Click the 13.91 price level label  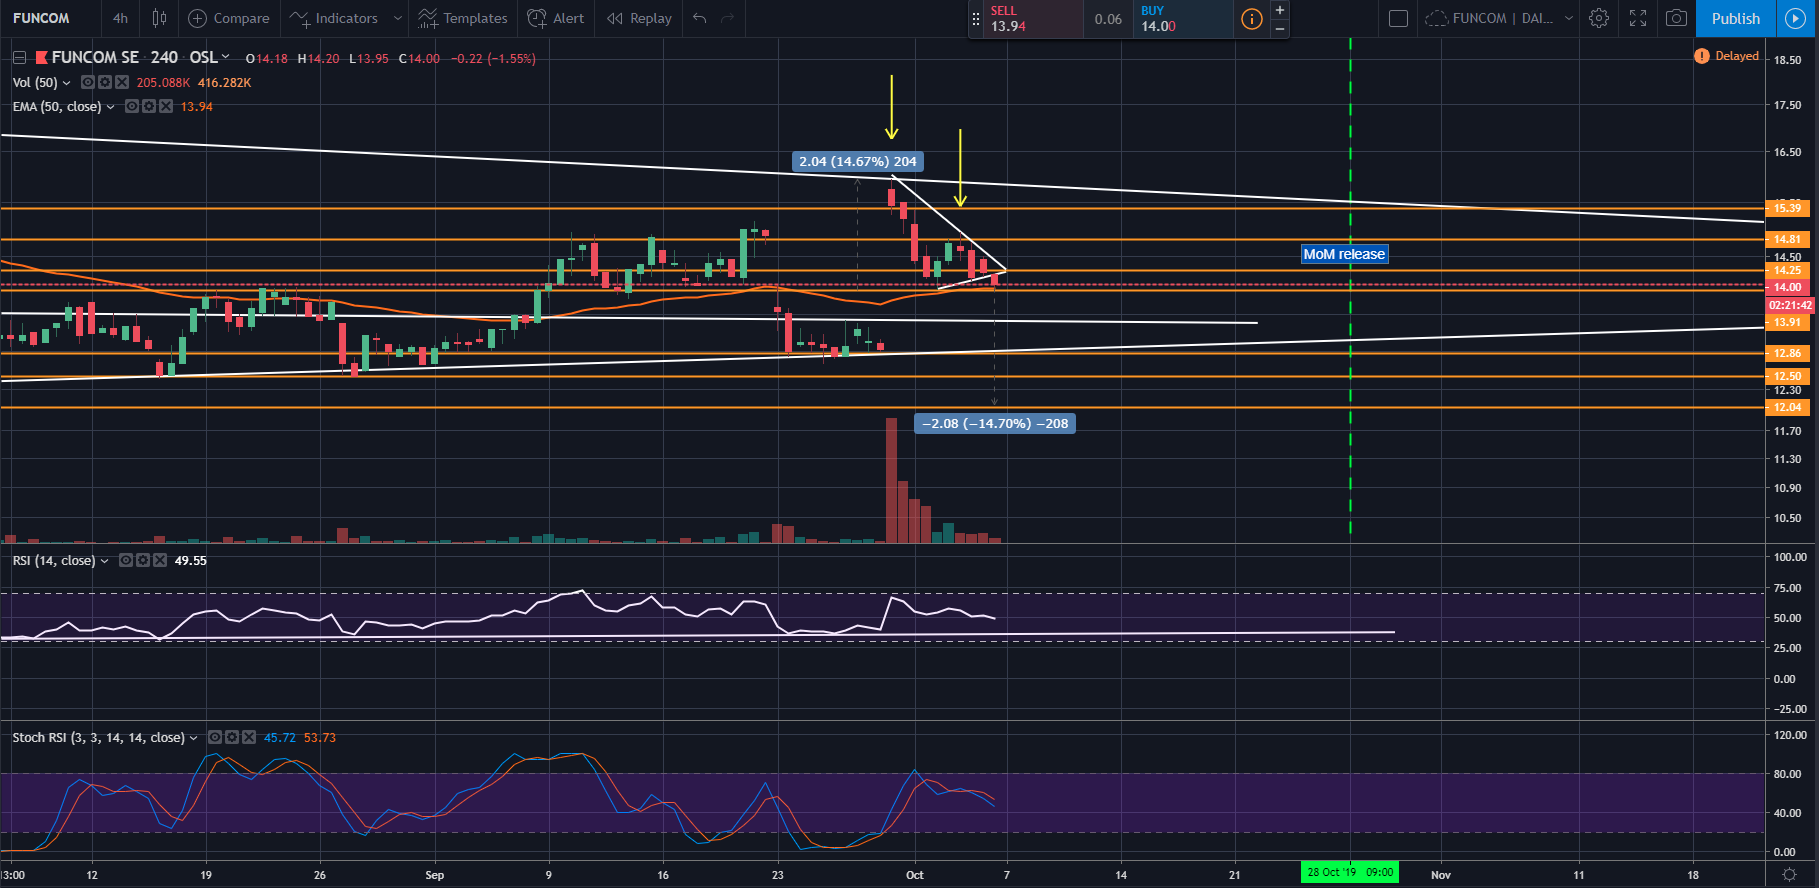tap(1787, 322)
